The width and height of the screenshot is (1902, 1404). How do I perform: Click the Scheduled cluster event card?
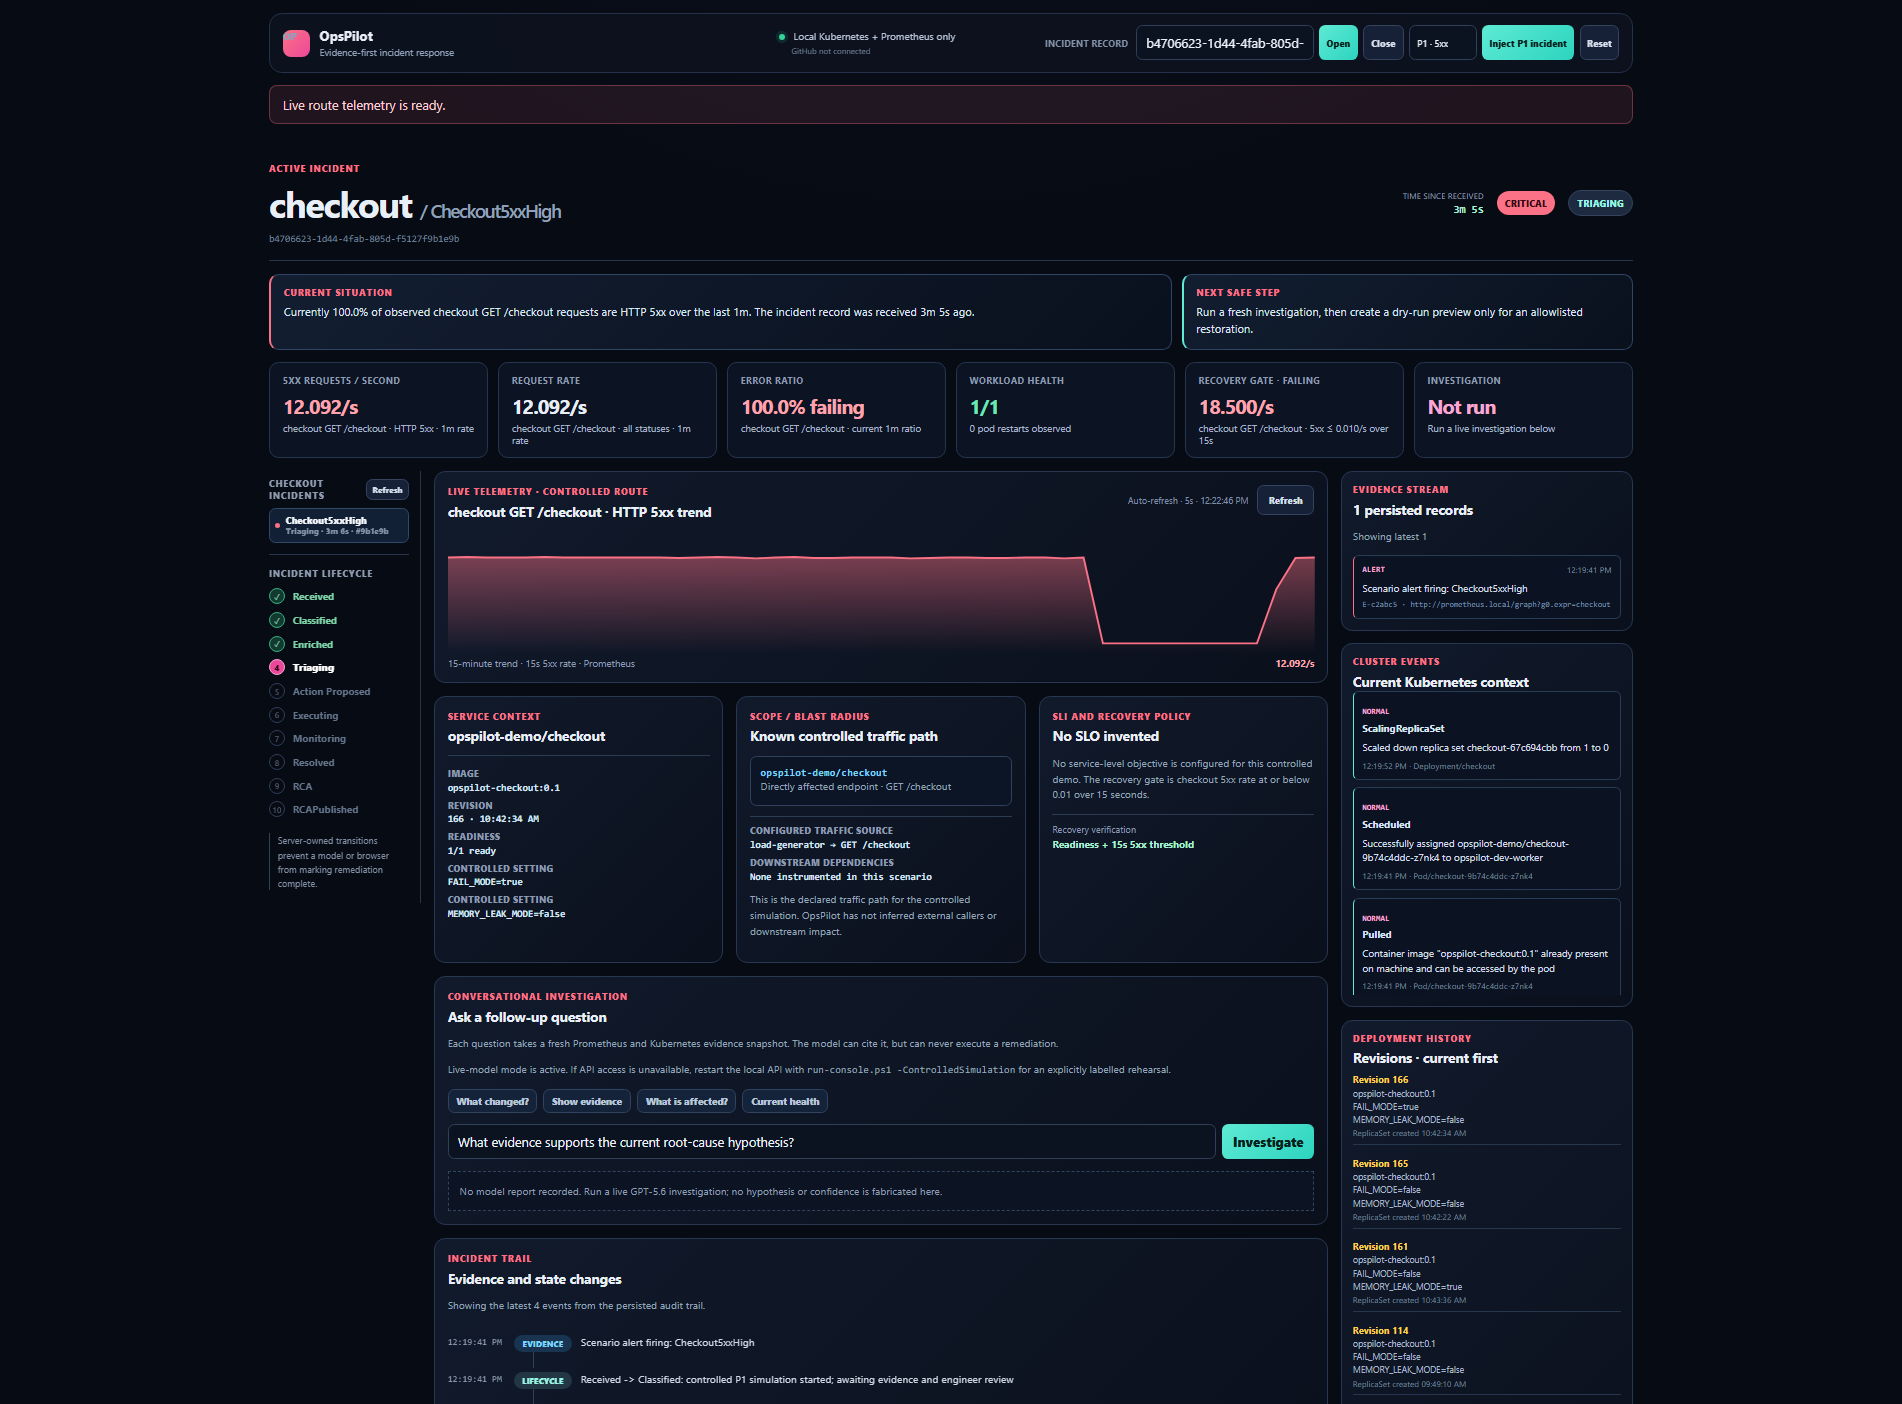coord(1486,839)
